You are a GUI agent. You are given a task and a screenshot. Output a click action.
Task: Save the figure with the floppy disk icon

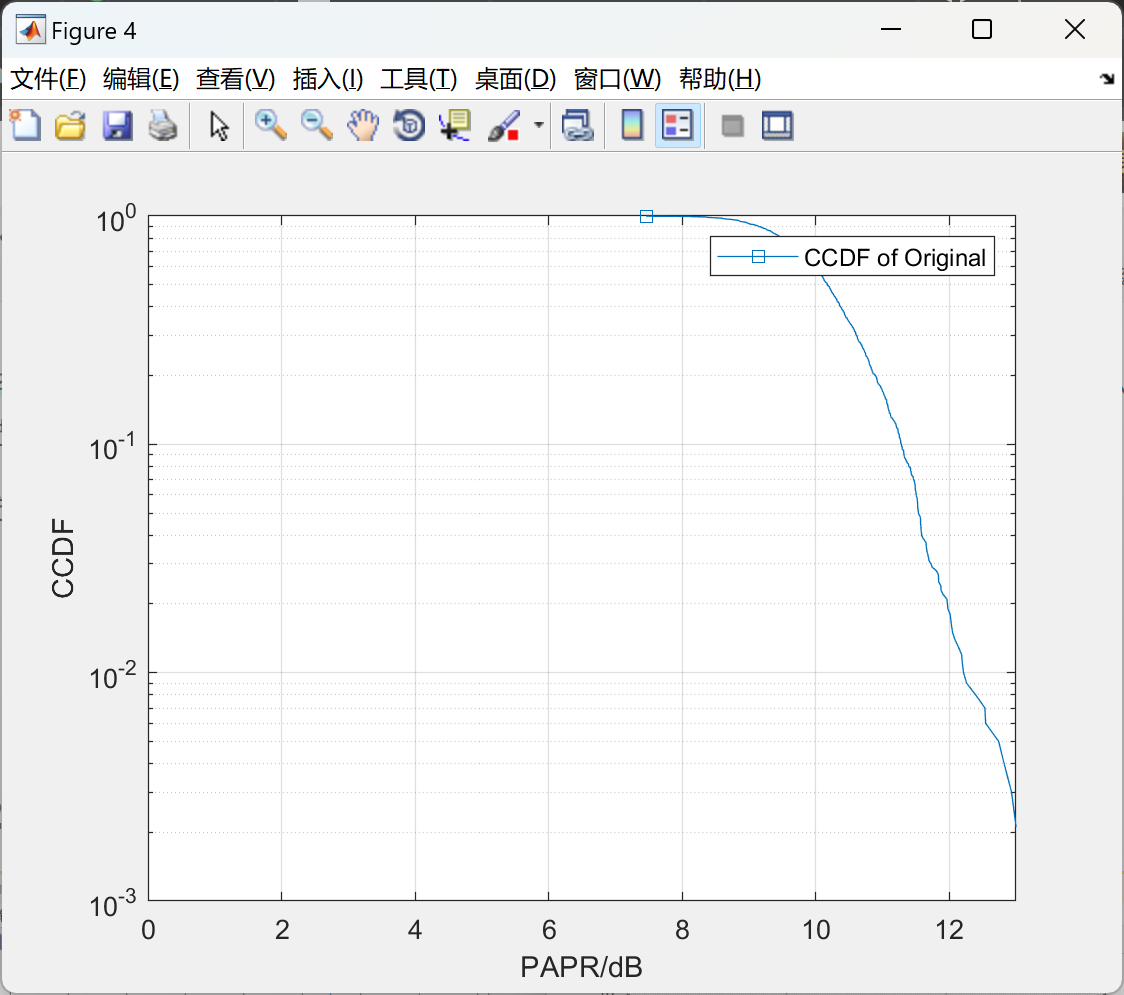click(117, 125)
